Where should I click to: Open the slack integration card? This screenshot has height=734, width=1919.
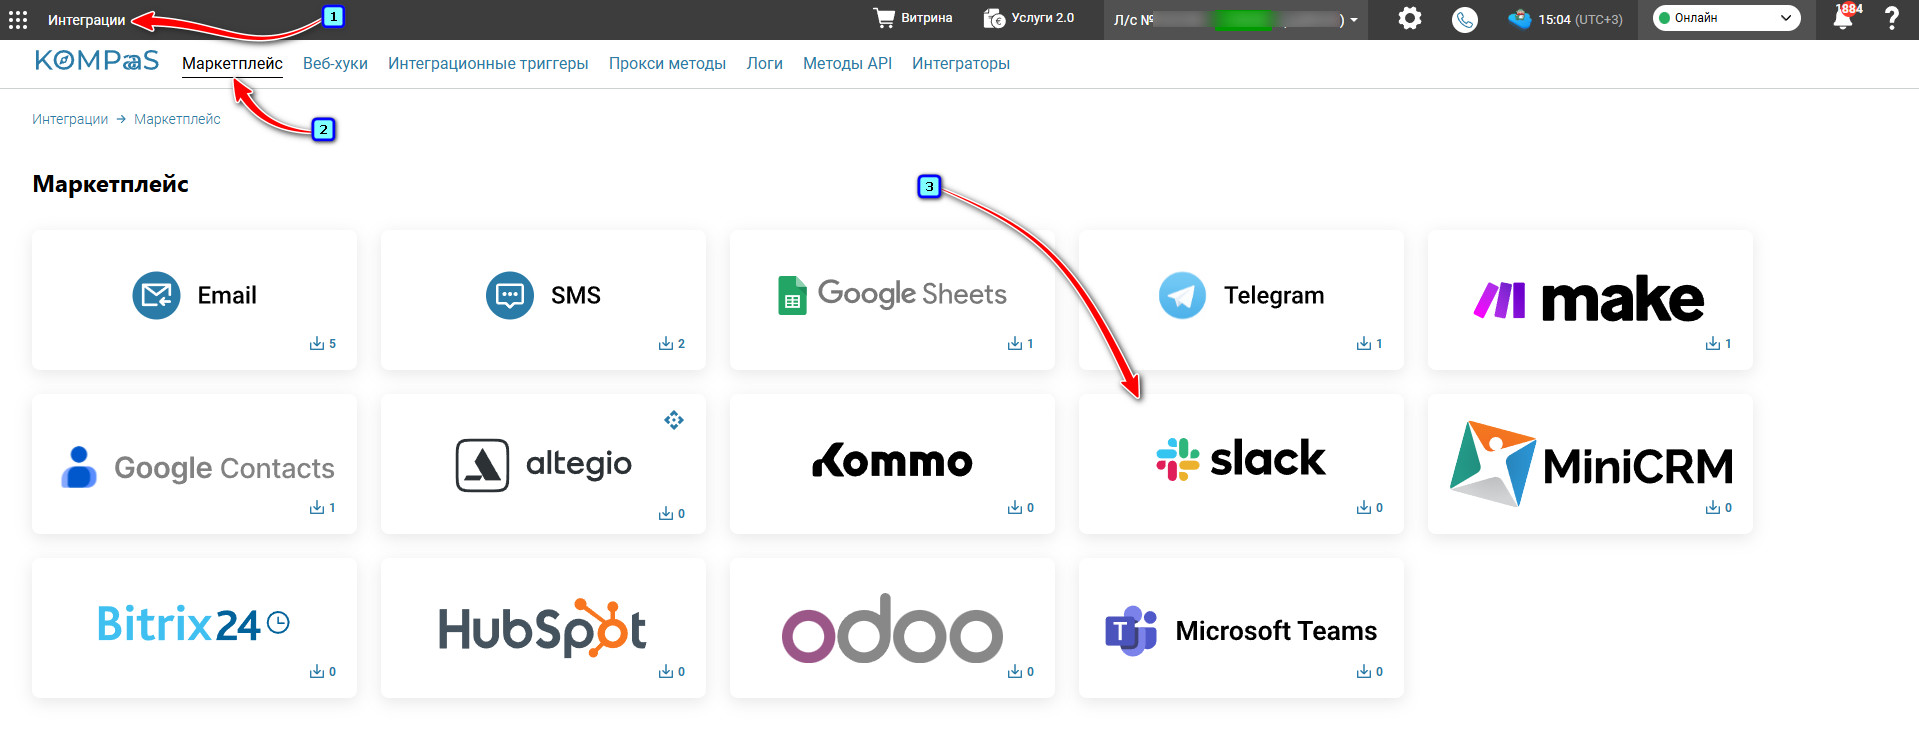click(x=1241, y=464)
